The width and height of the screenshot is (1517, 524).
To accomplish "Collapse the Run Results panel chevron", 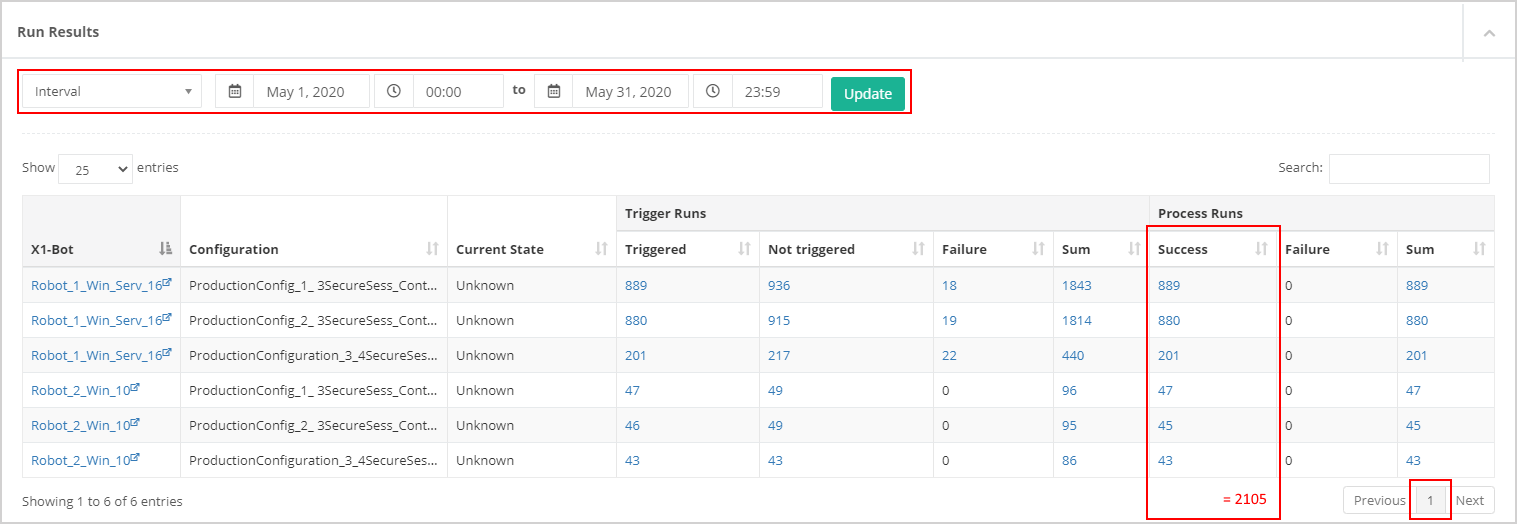I will [x=1489, y=33].
